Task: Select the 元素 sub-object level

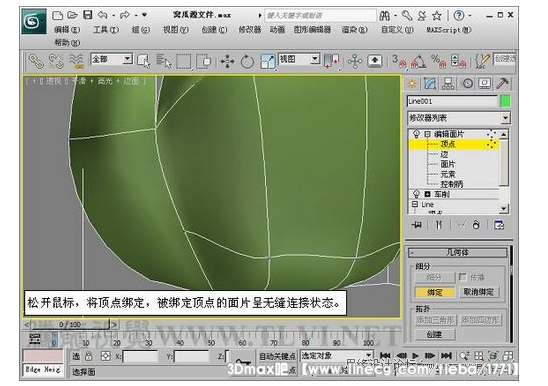Action: [x=448, y=174]
